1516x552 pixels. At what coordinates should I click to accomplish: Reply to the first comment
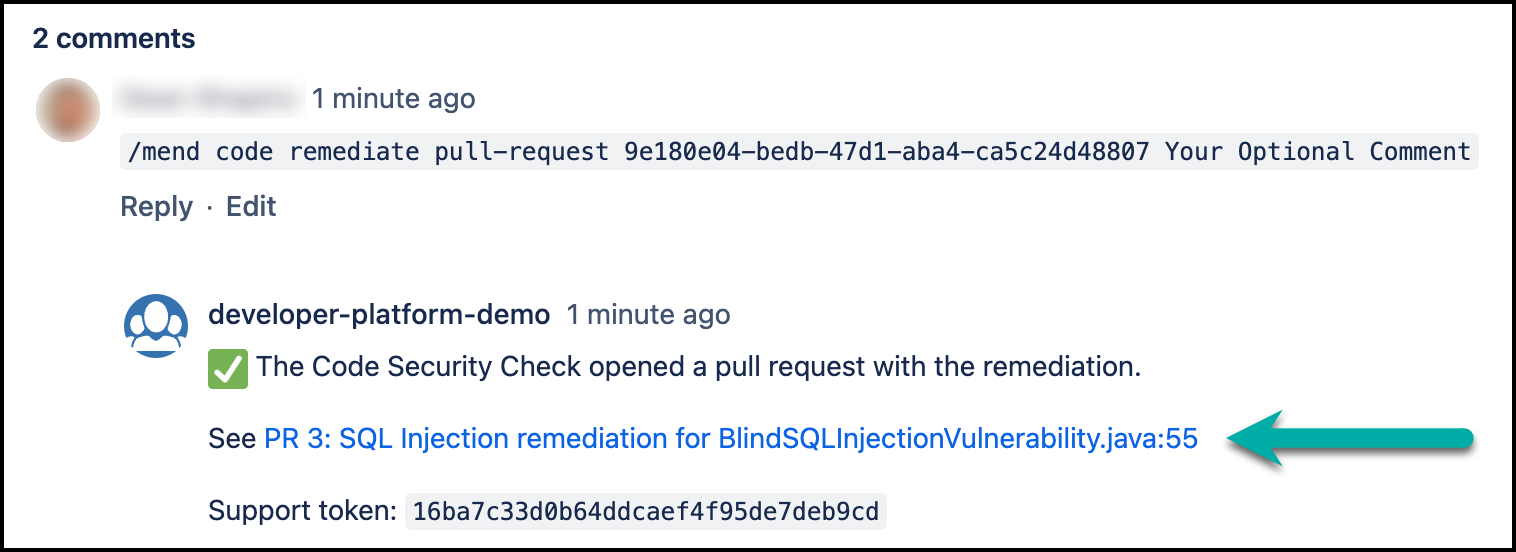click(x=156, y=207)
